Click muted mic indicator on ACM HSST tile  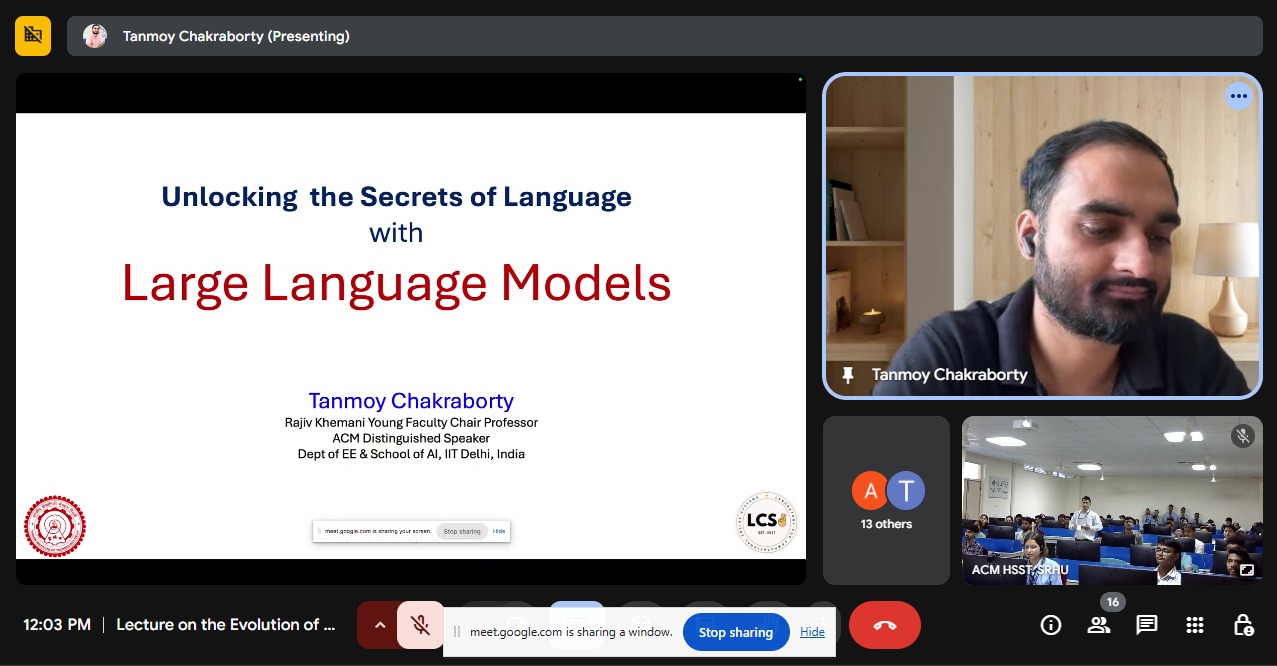pyautogui.click(x=1242, y=435)
